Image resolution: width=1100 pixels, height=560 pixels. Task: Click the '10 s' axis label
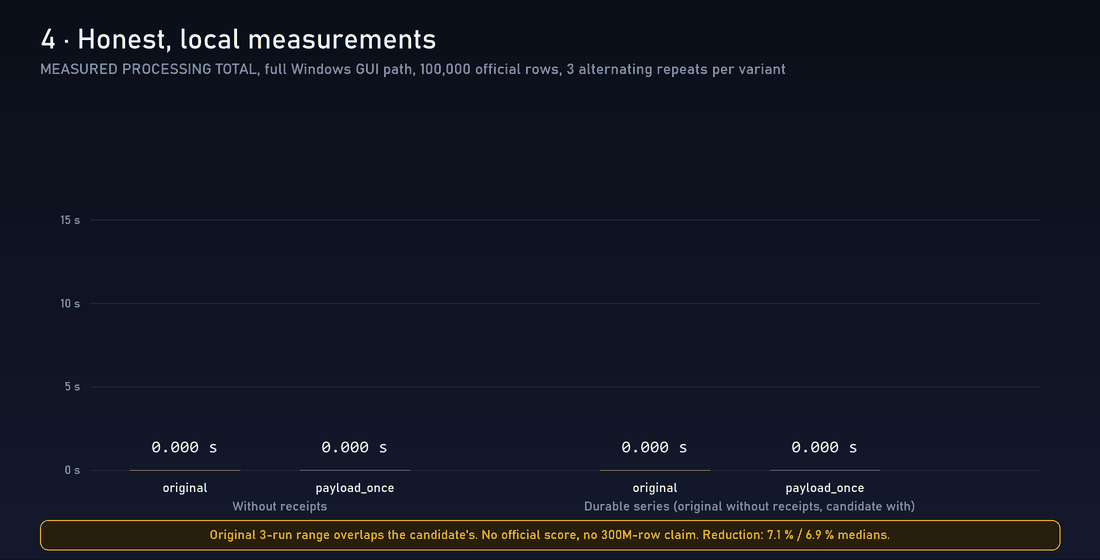point(70,304)
